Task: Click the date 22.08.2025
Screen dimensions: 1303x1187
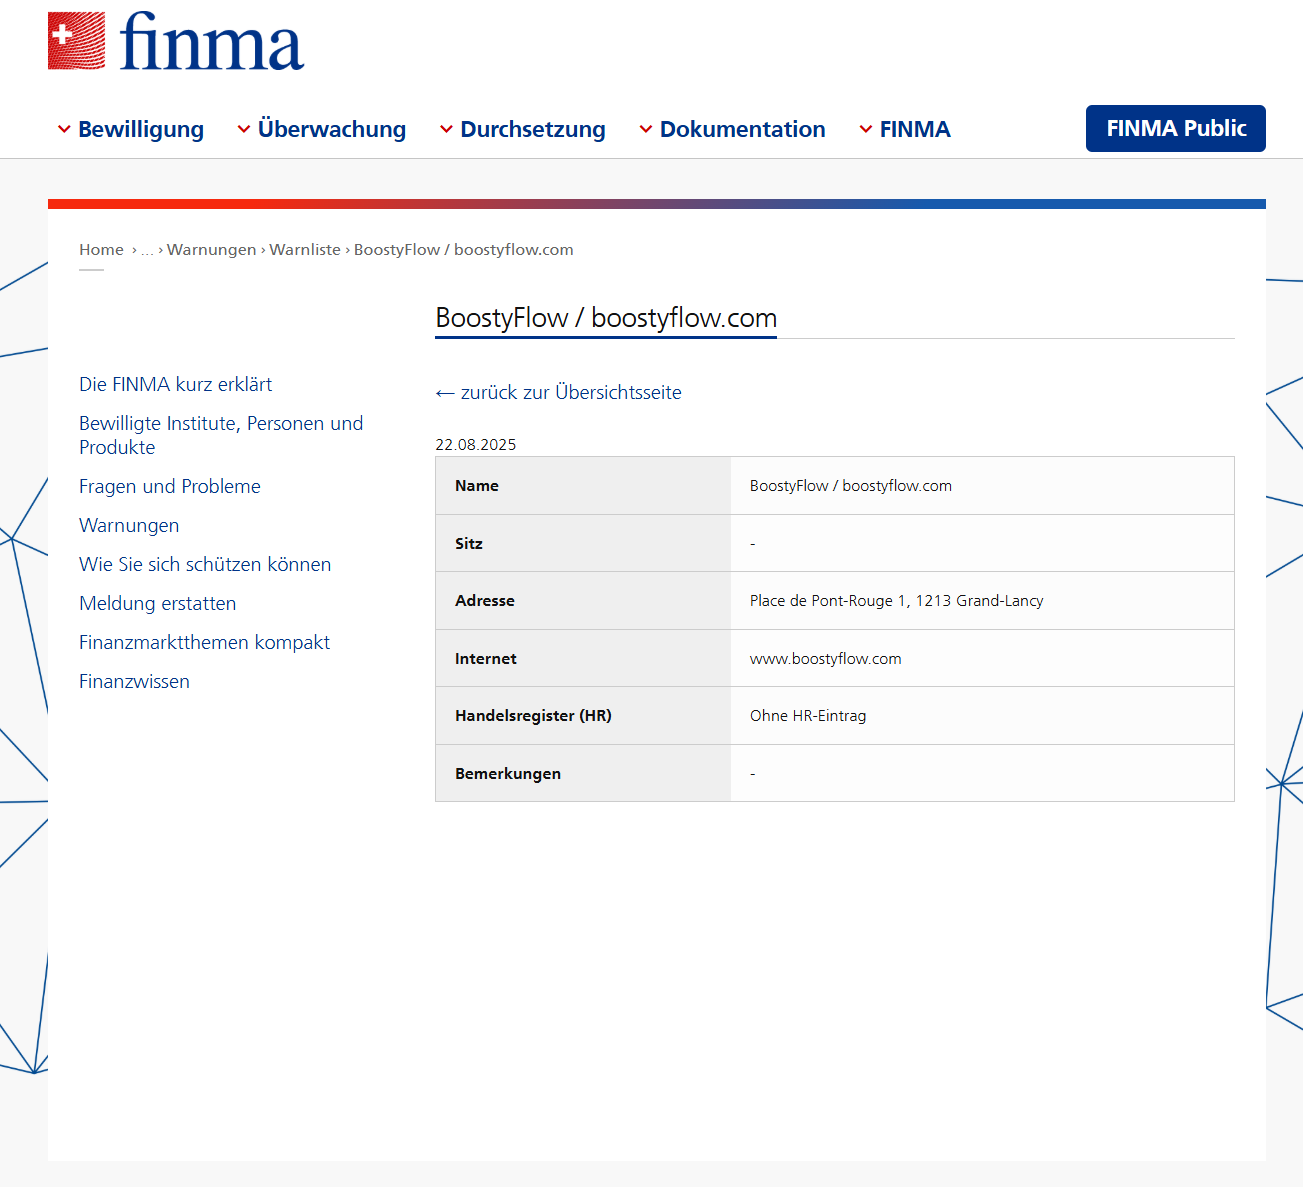Action: [x=476, y=445]
